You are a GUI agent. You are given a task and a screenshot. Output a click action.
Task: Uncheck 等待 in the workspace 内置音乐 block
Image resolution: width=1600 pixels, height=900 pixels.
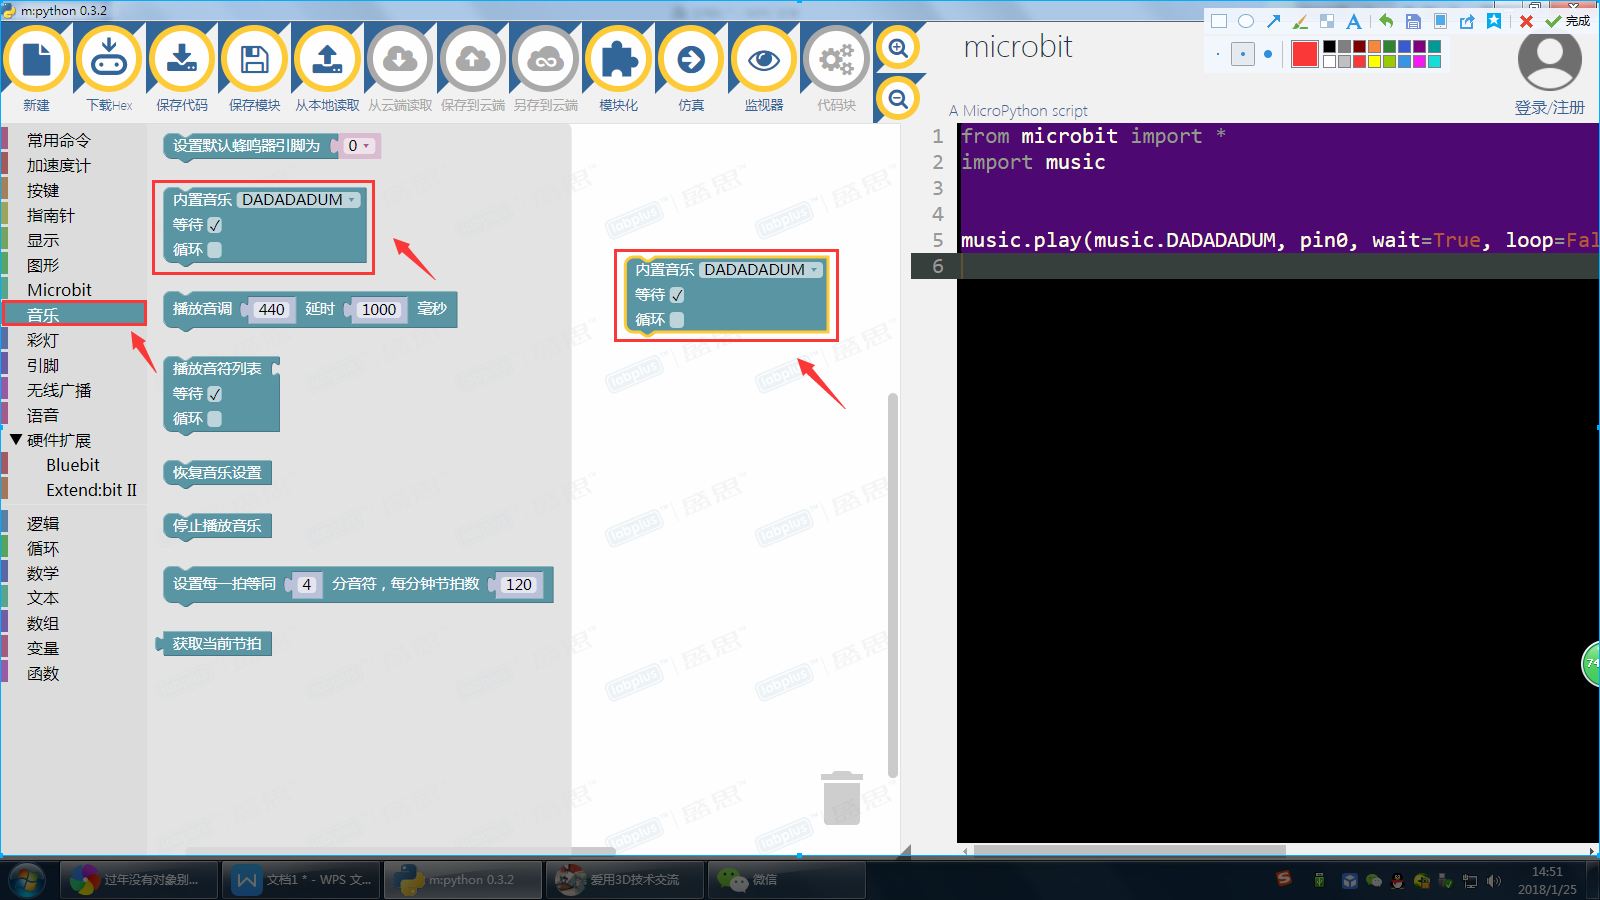click(x=677, y=295)
